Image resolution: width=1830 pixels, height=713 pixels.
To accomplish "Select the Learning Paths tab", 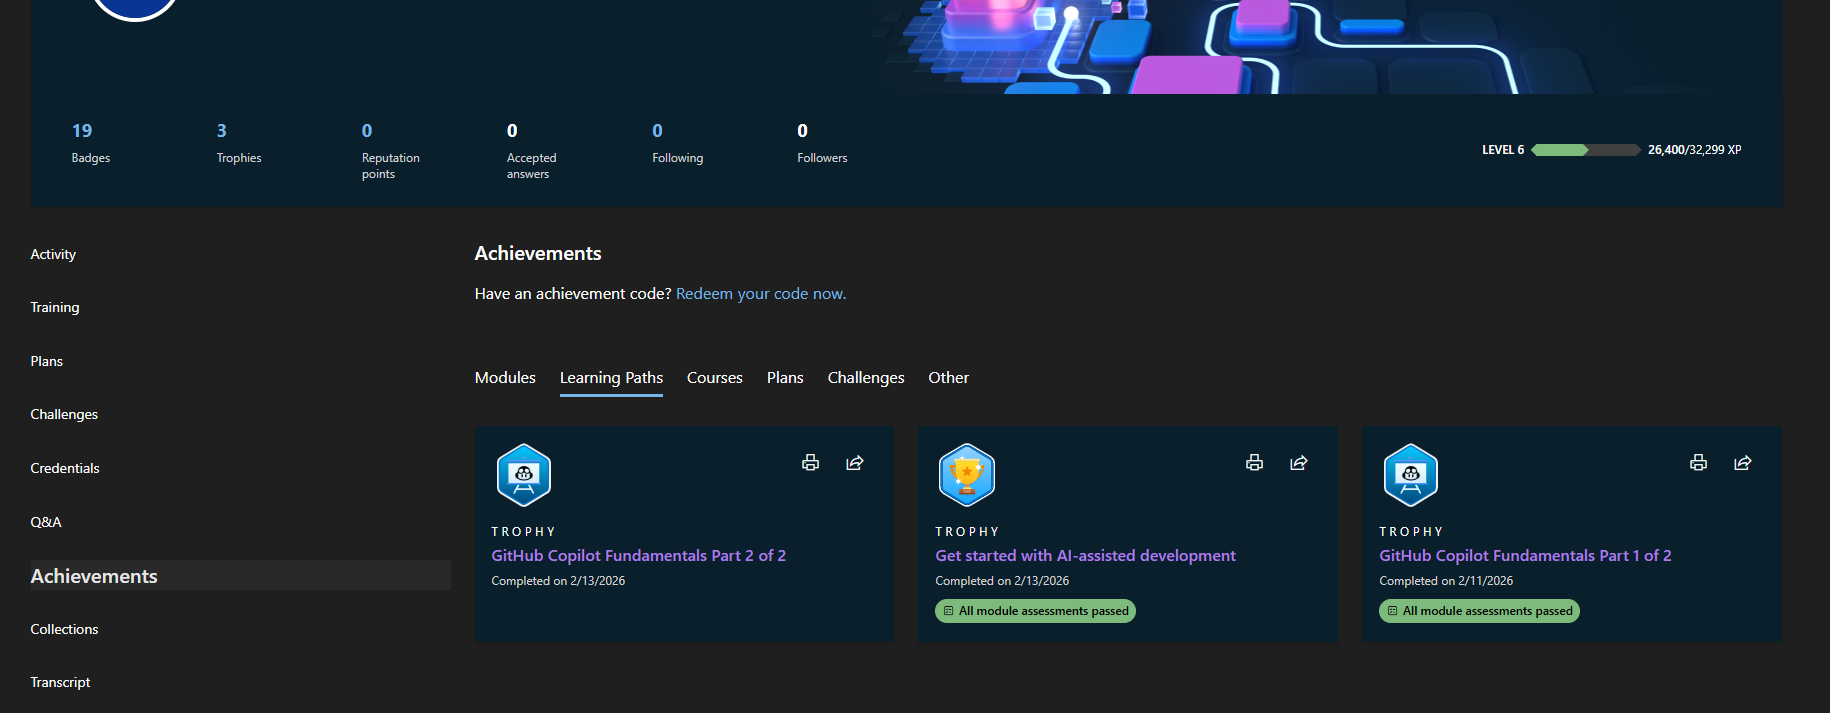I will pyautogui.click(x=611, y=378).
